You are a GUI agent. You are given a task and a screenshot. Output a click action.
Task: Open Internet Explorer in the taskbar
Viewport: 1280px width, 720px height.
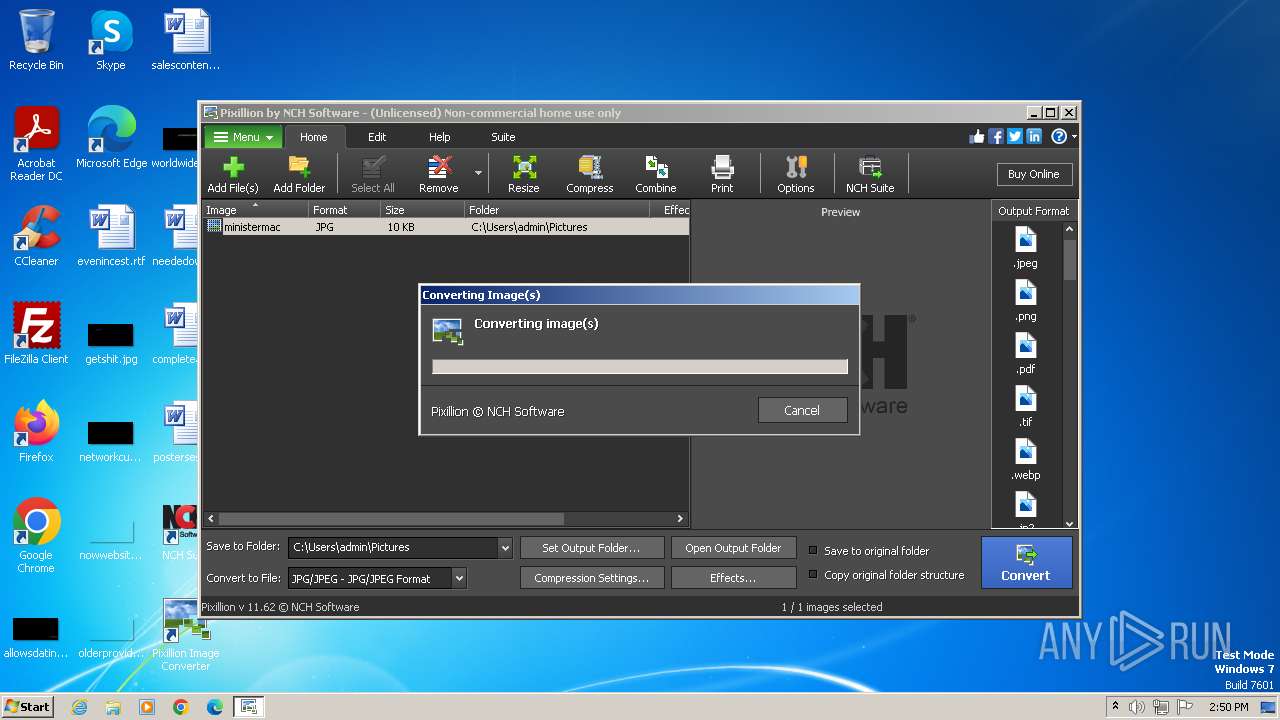79,707
